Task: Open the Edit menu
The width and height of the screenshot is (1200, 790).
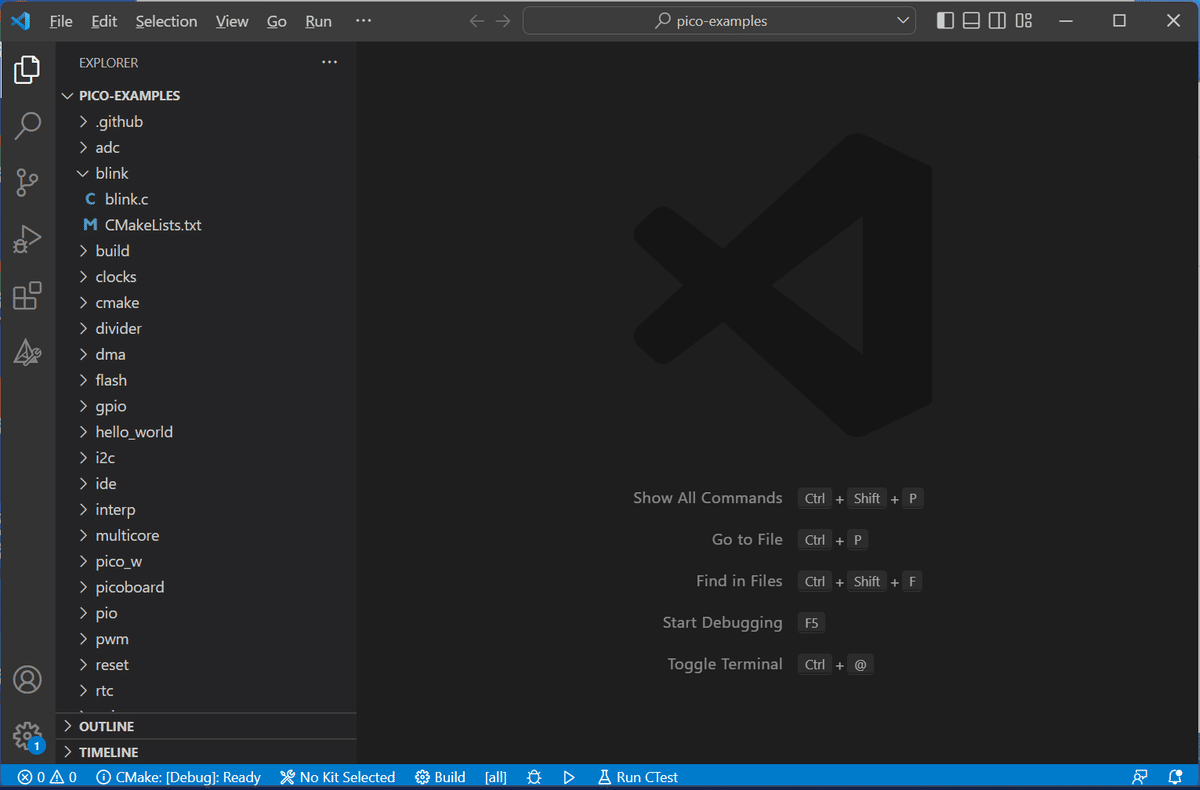Action: [104, 21]
